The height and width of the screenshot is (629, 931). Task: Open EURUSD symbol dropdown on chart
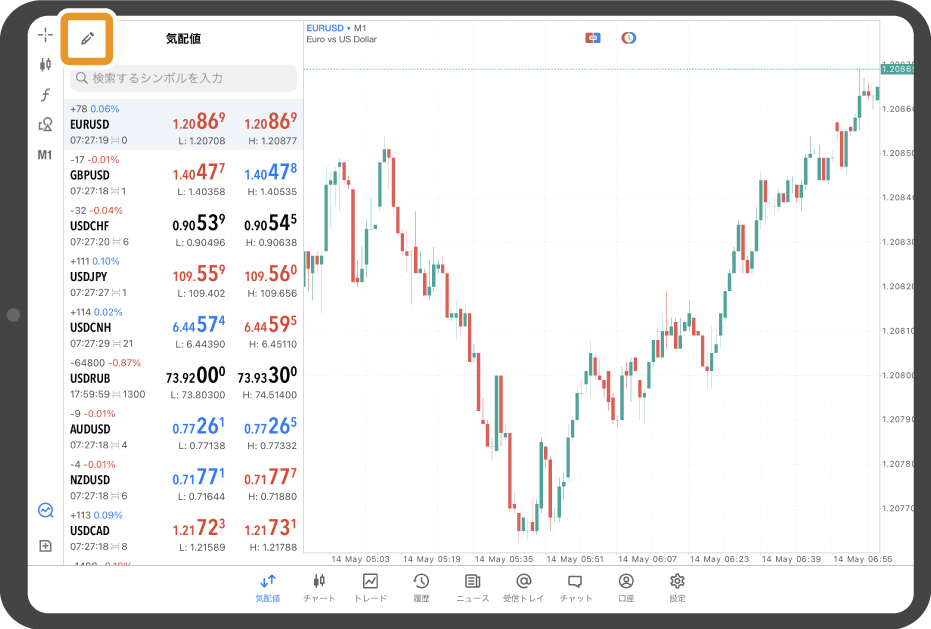point(328,28)
